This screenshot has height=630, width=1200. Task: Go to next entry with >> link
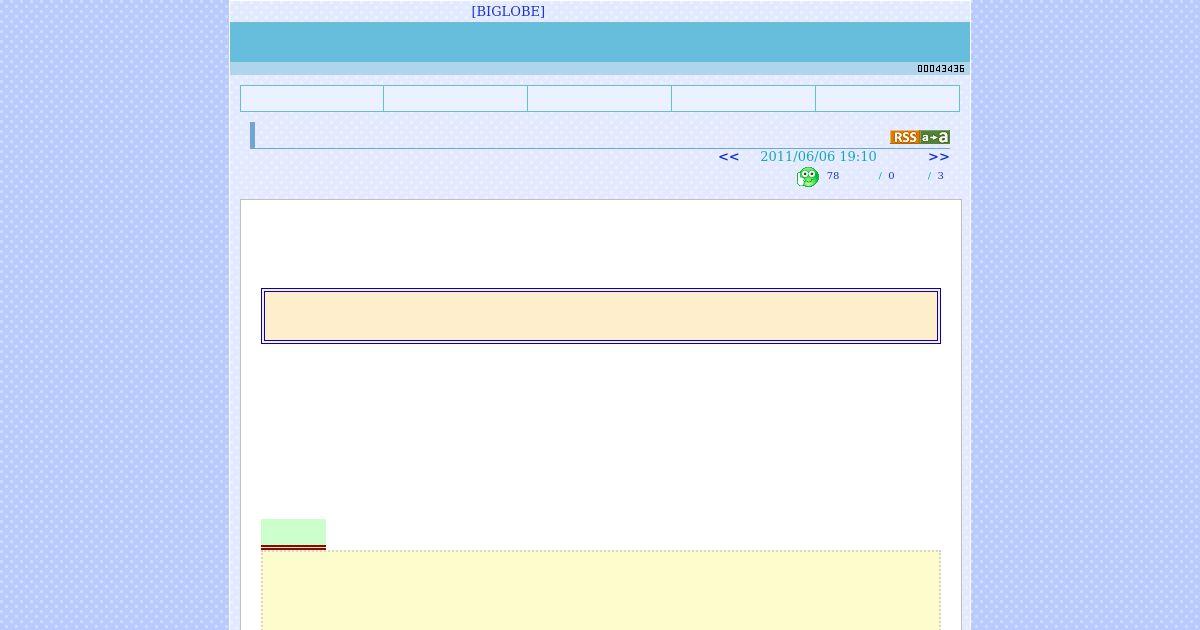939,156
